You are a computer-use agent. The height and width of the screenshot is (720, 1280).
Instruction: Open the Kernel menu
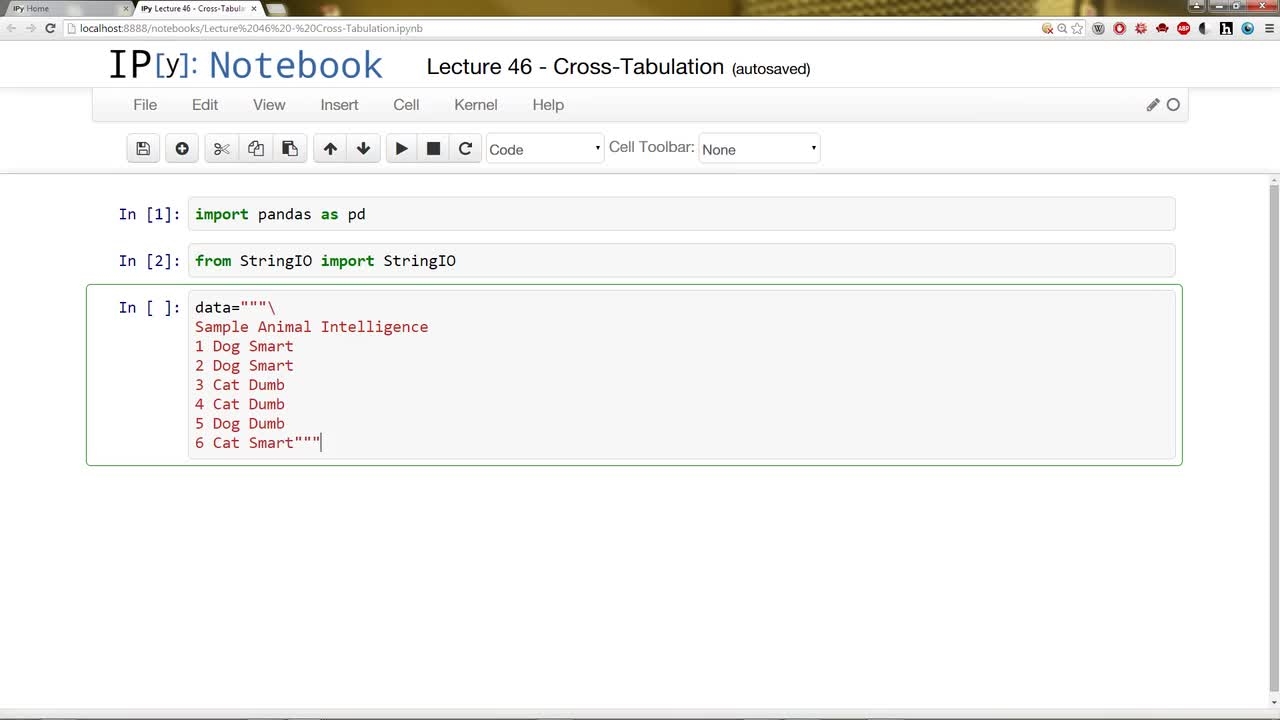[x=476, y=105]
